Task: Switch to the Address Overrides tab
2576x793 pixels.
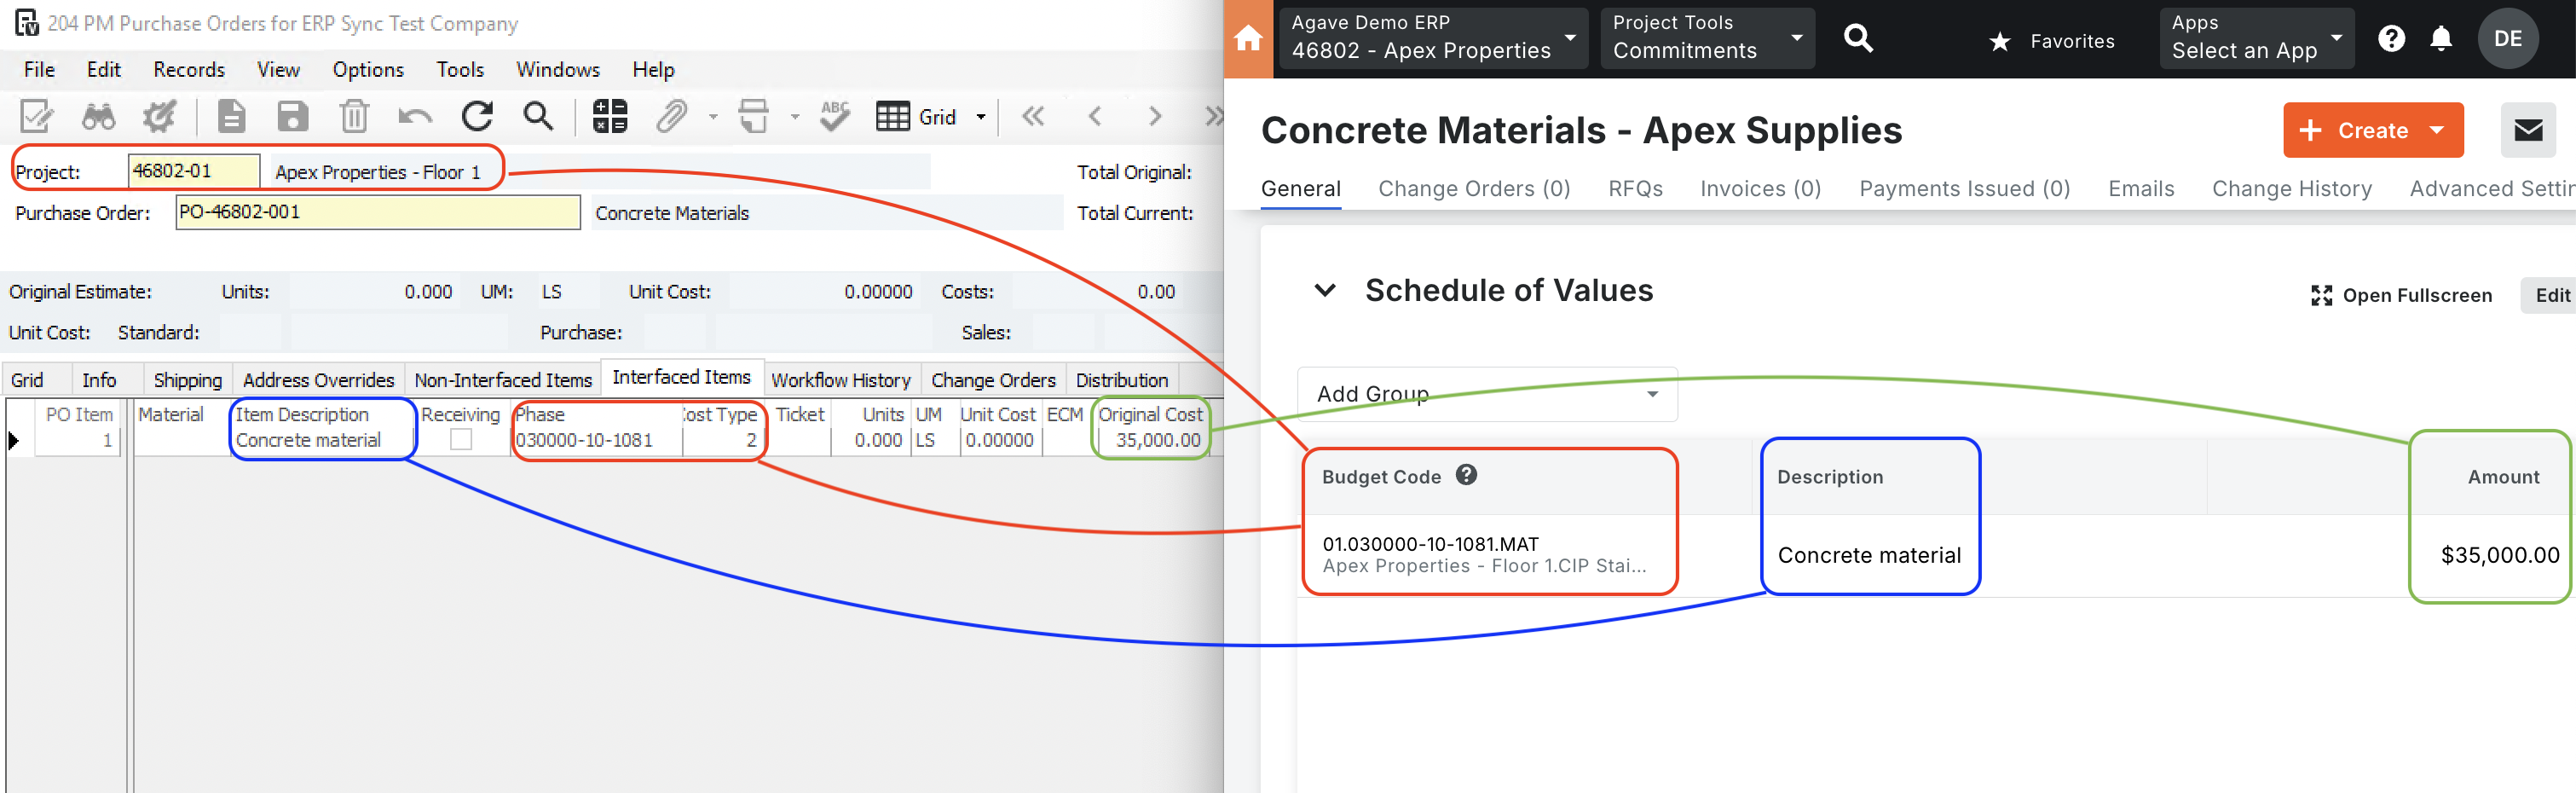Action: 318,380
